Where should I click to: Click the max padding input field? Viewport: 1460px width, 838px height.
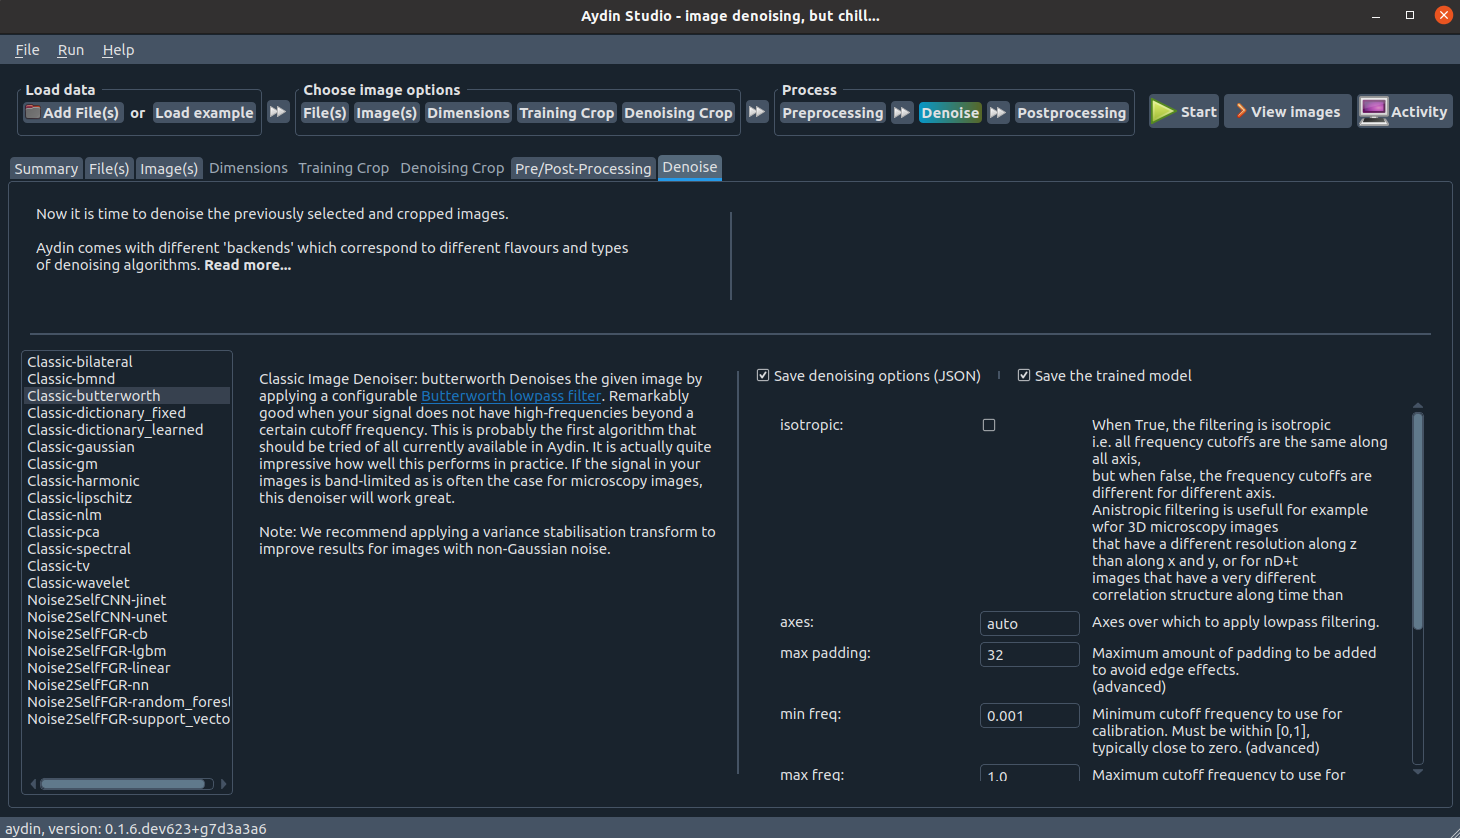tap(1029, 654)
